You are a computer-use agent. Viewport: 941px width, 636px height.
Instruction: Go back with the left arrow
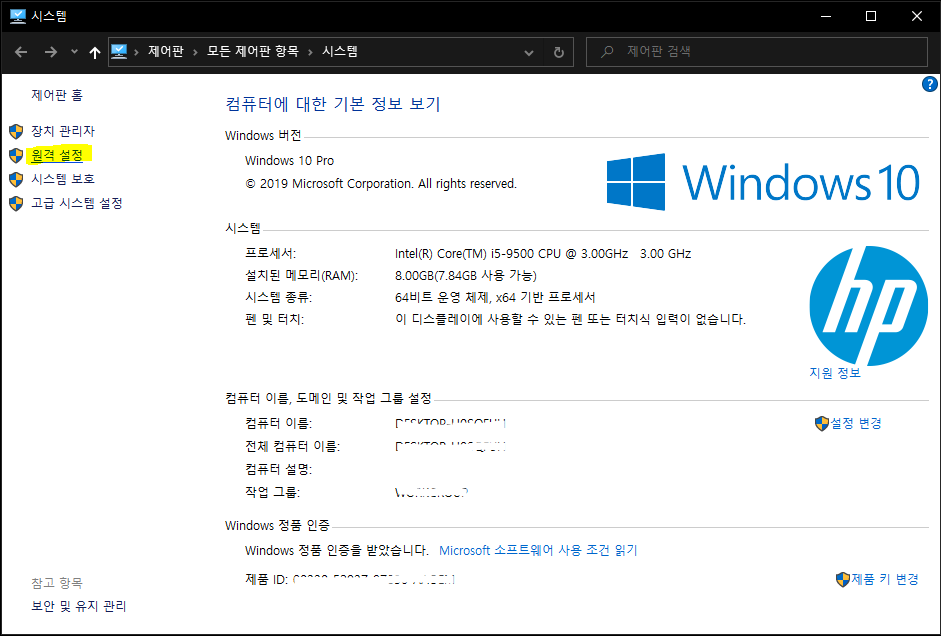point(21,52)
